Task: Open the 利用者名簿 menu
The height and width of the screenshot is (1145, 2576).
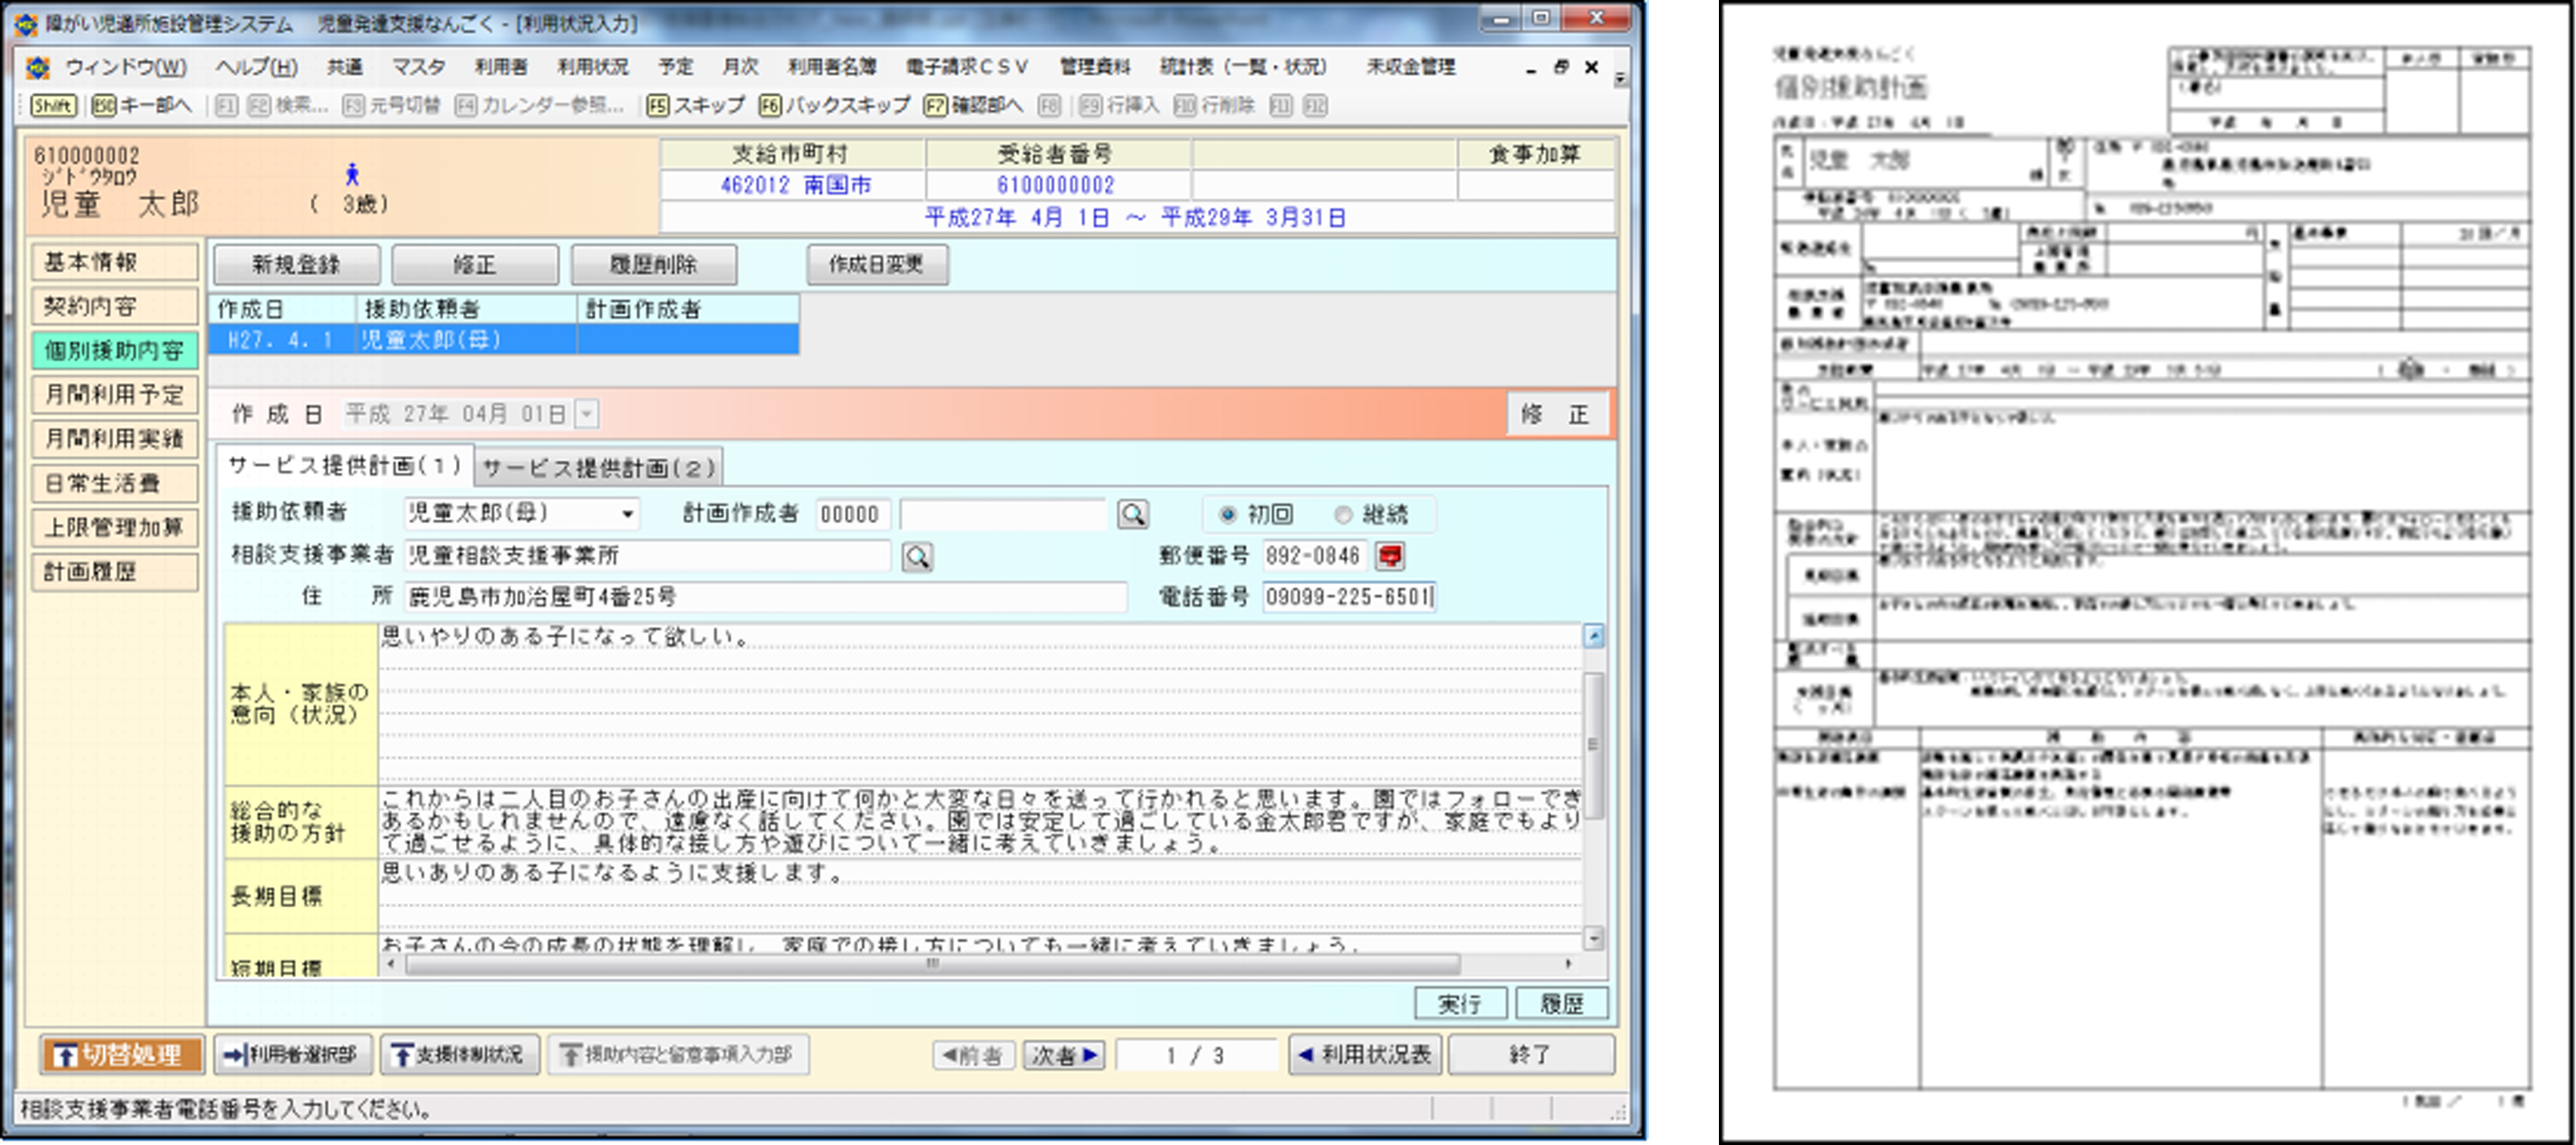Action: click(x=831, y=67)
